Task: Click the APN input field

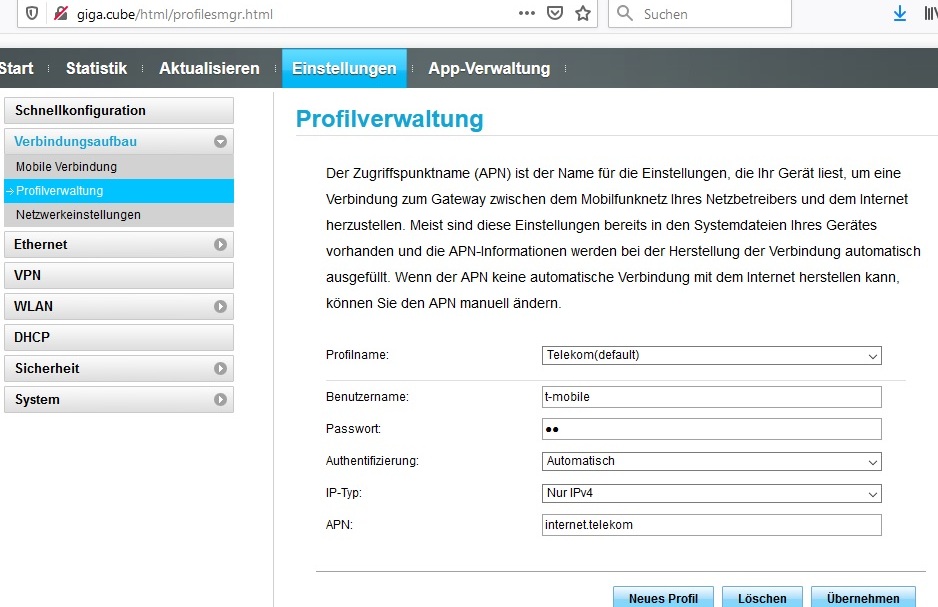Action: (711, 525)
